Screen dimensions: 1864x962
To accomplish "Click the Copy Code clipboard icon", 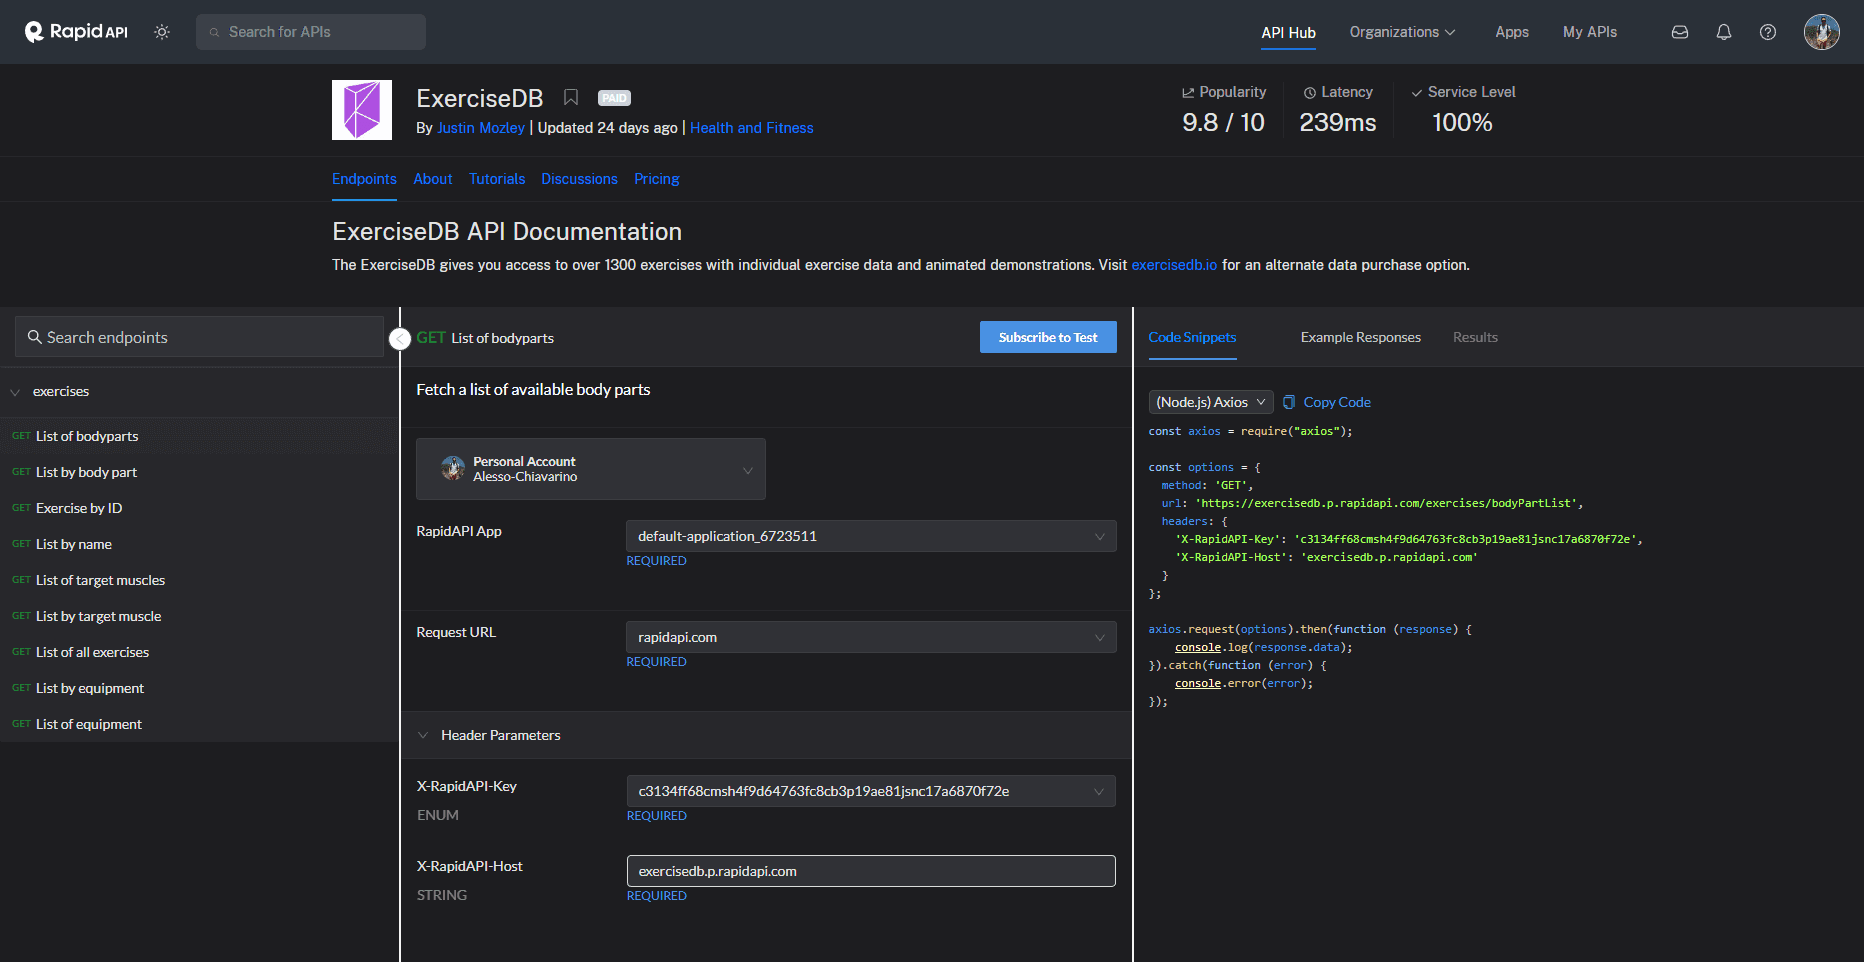I will pos(1289,402).
